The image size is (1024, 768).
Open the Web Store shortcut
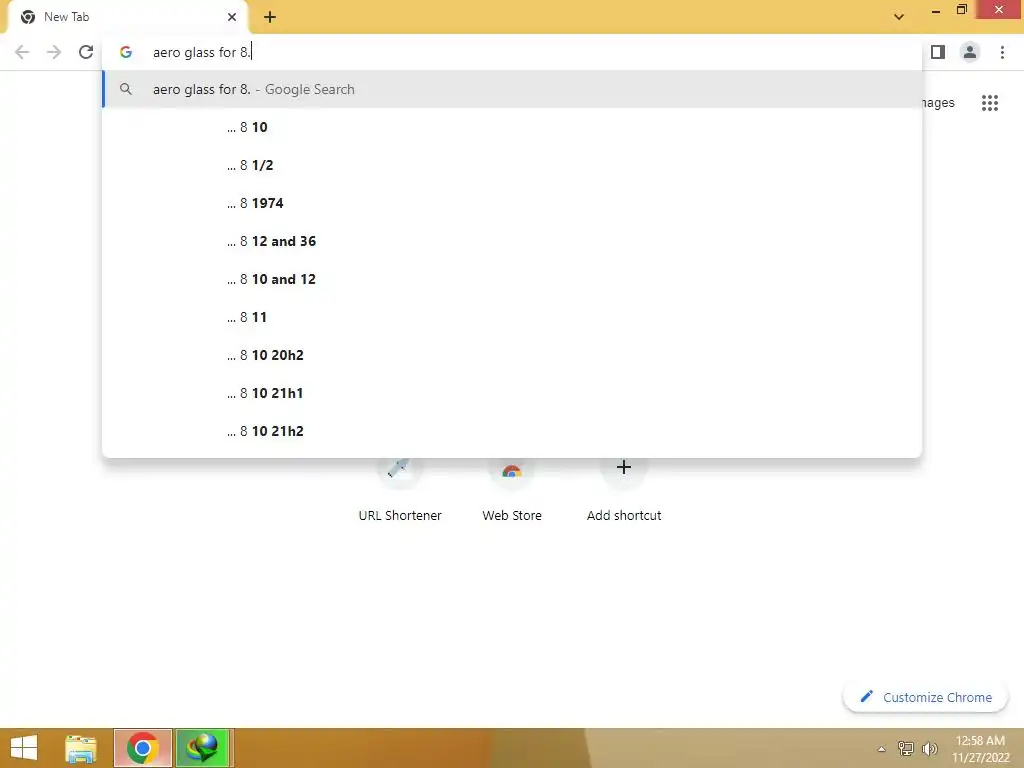(512, 493)
